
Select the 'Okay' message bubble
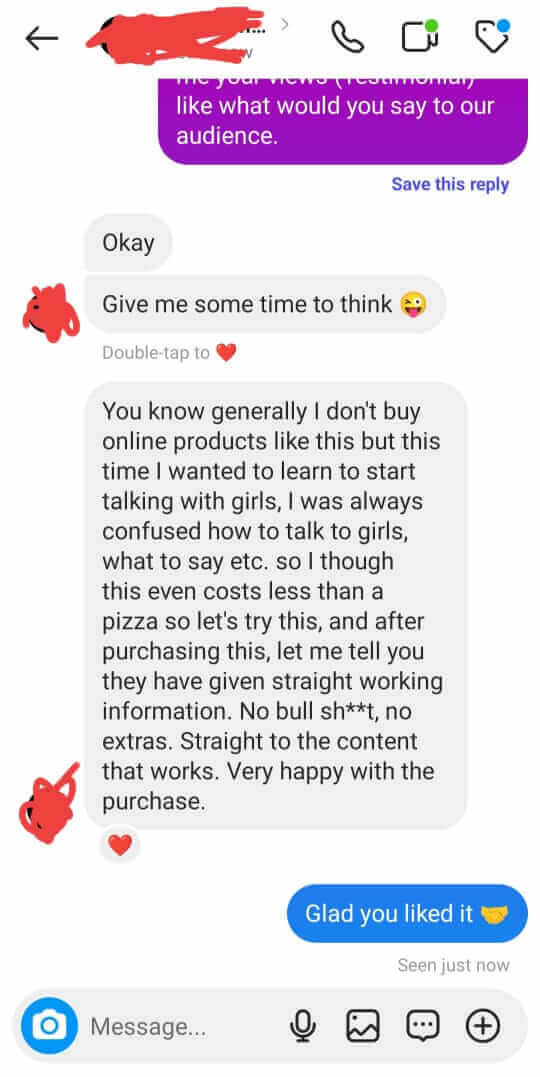[128, 243]
